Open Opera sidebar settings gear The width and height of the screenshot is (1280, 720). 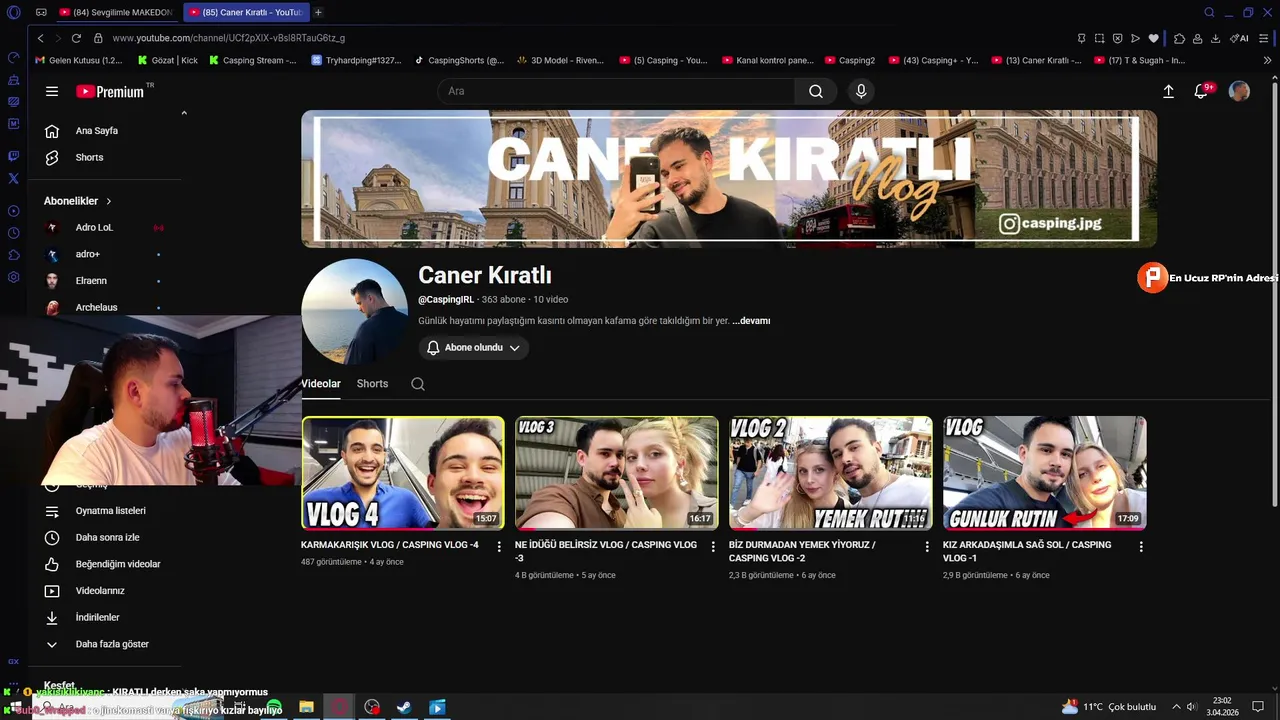pos(13,277)
